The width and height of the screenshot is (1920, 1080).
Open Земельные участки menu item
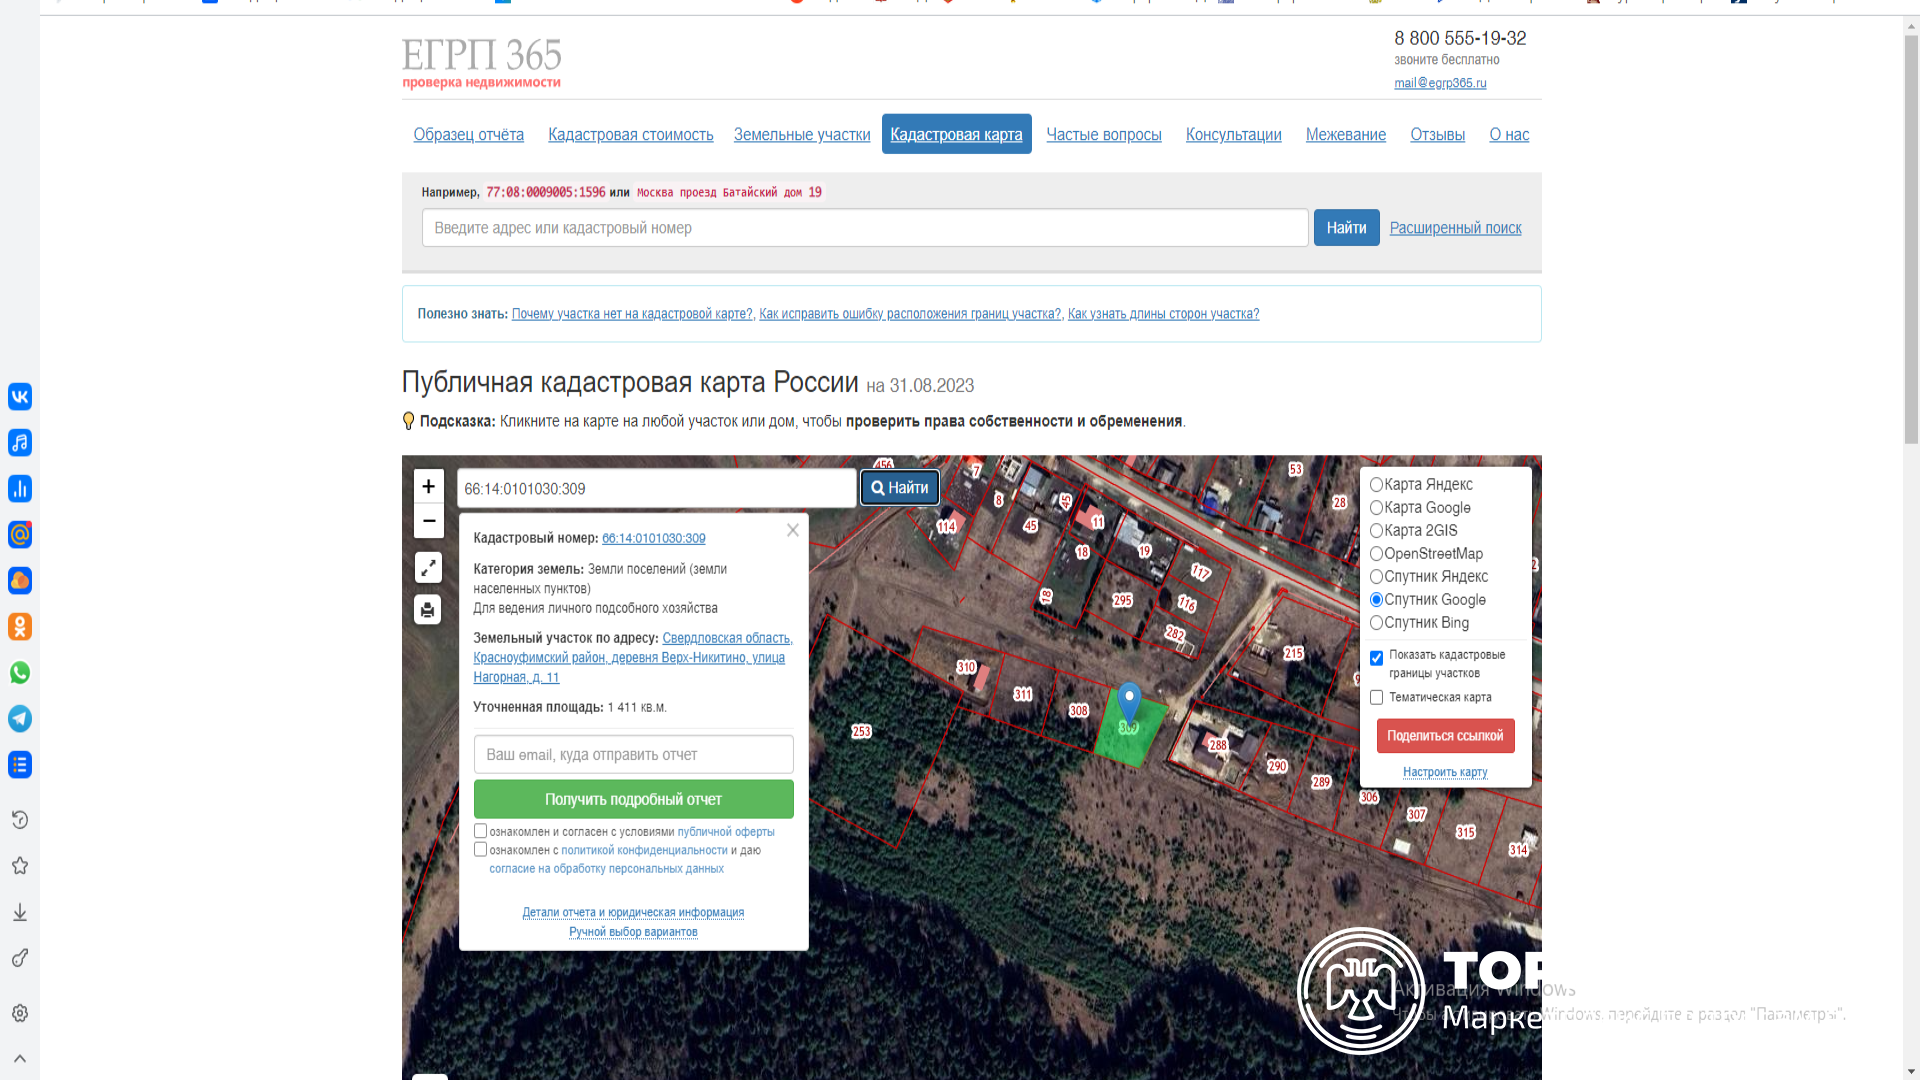(801, 135)
